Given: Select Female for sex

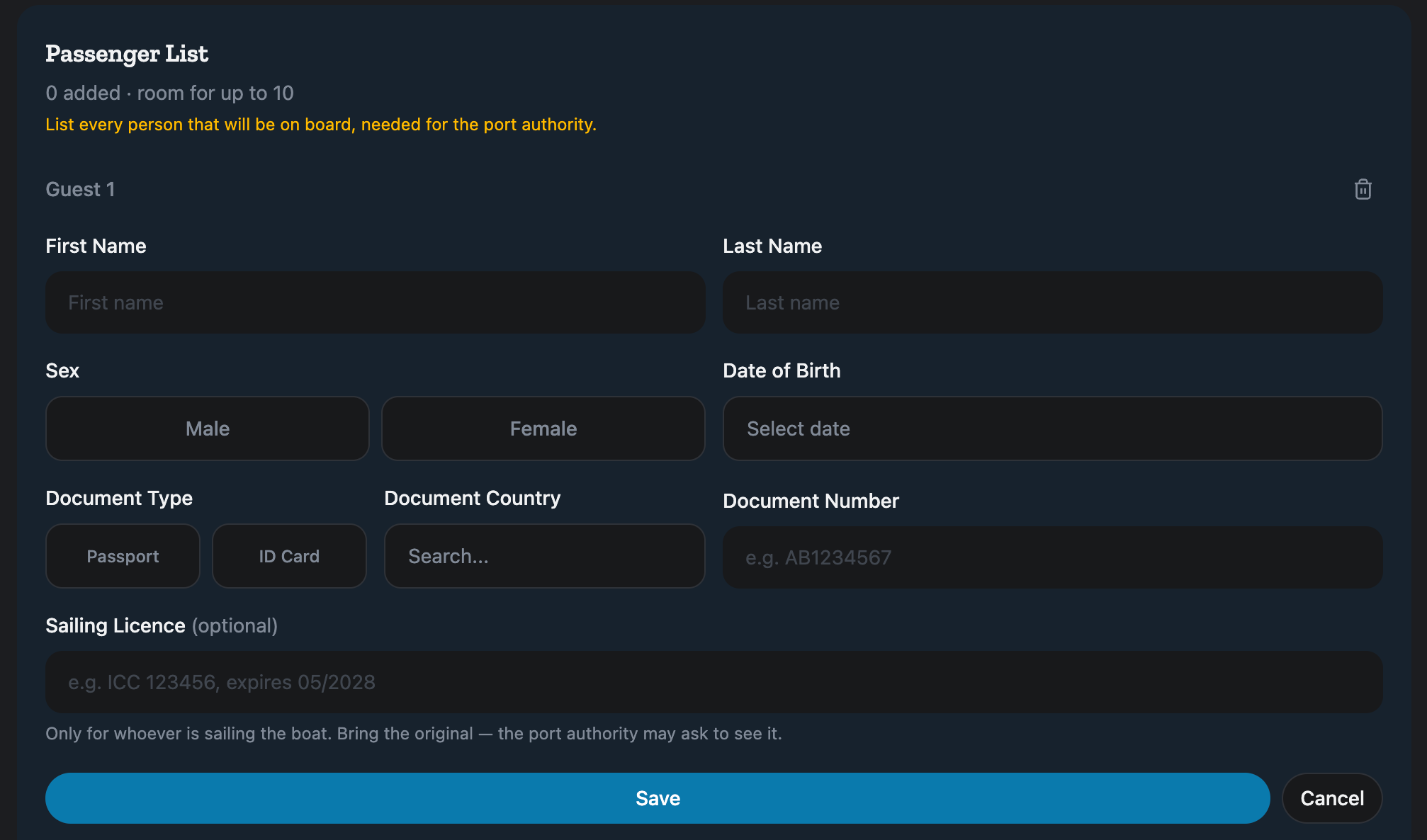Looking at the screenshot, I should pyautogui.click(x=544, y=429).
